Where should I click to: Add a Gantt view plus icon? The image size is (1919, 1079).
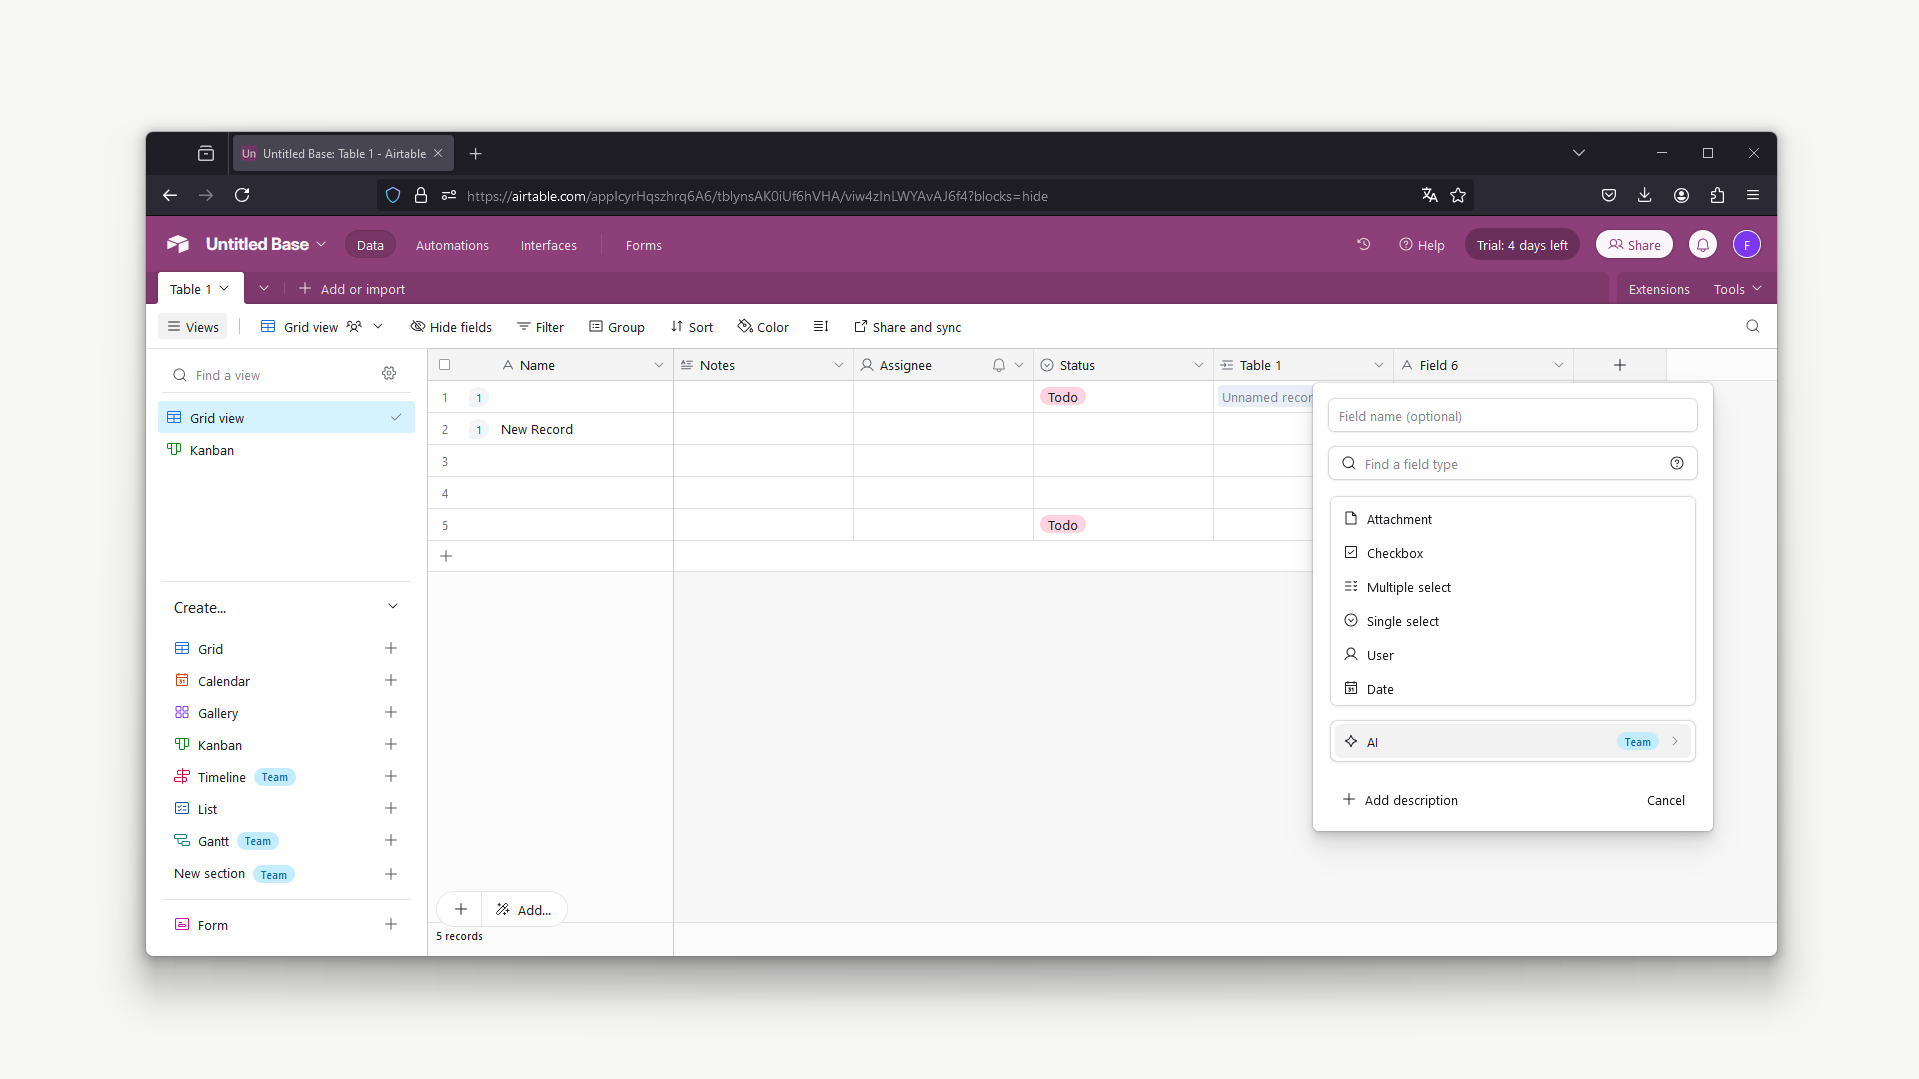(391, 840)
